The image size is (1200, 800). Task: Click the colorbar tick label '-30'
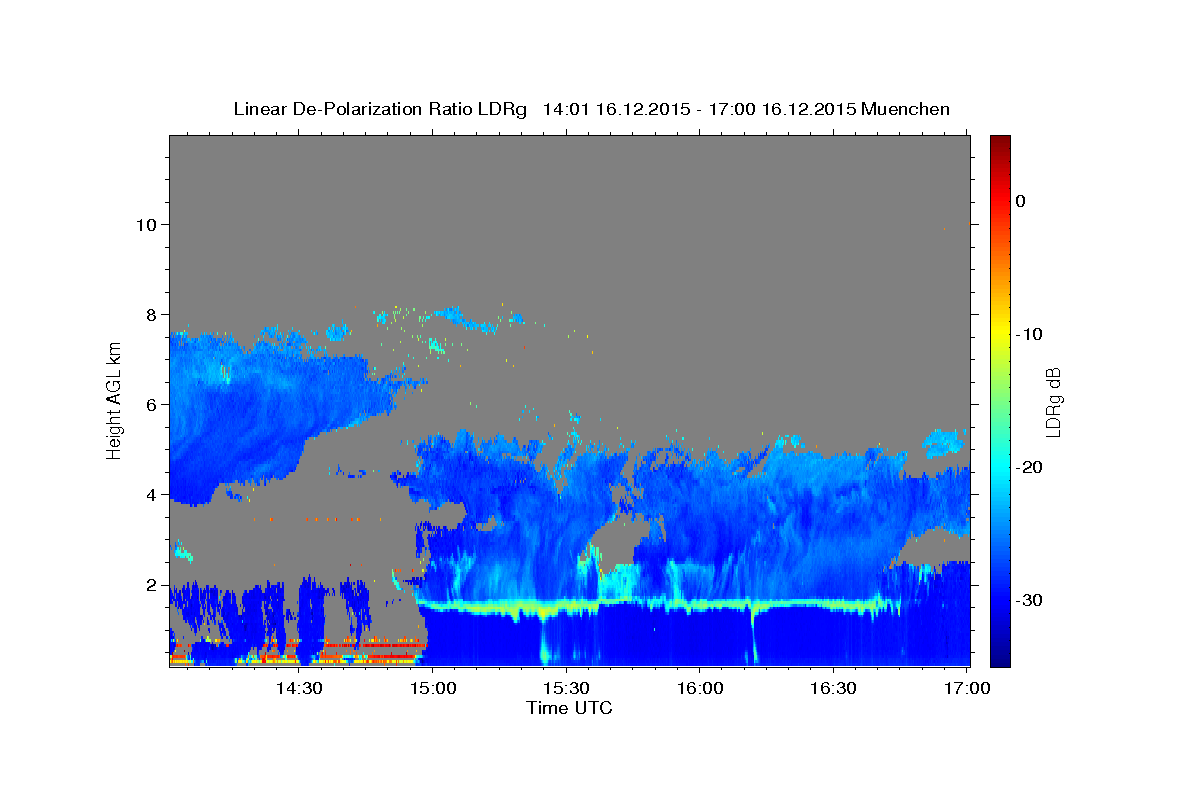(1029, 600)
